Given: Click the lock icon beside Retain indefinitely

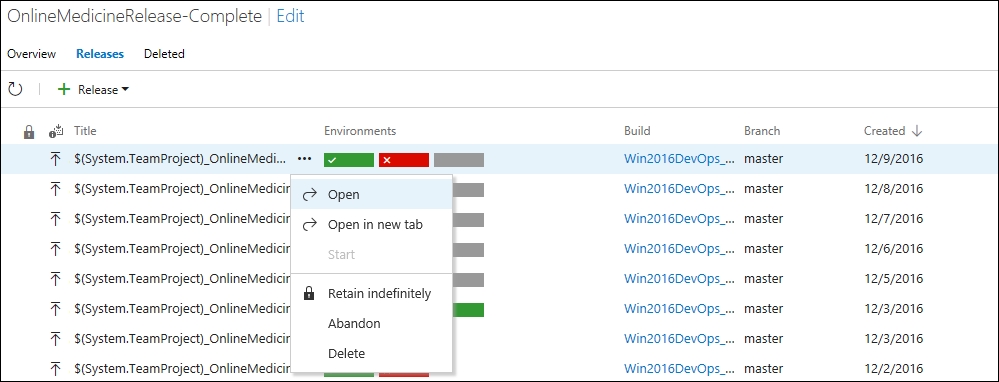Looking at the screenshot, I should 309,294.
